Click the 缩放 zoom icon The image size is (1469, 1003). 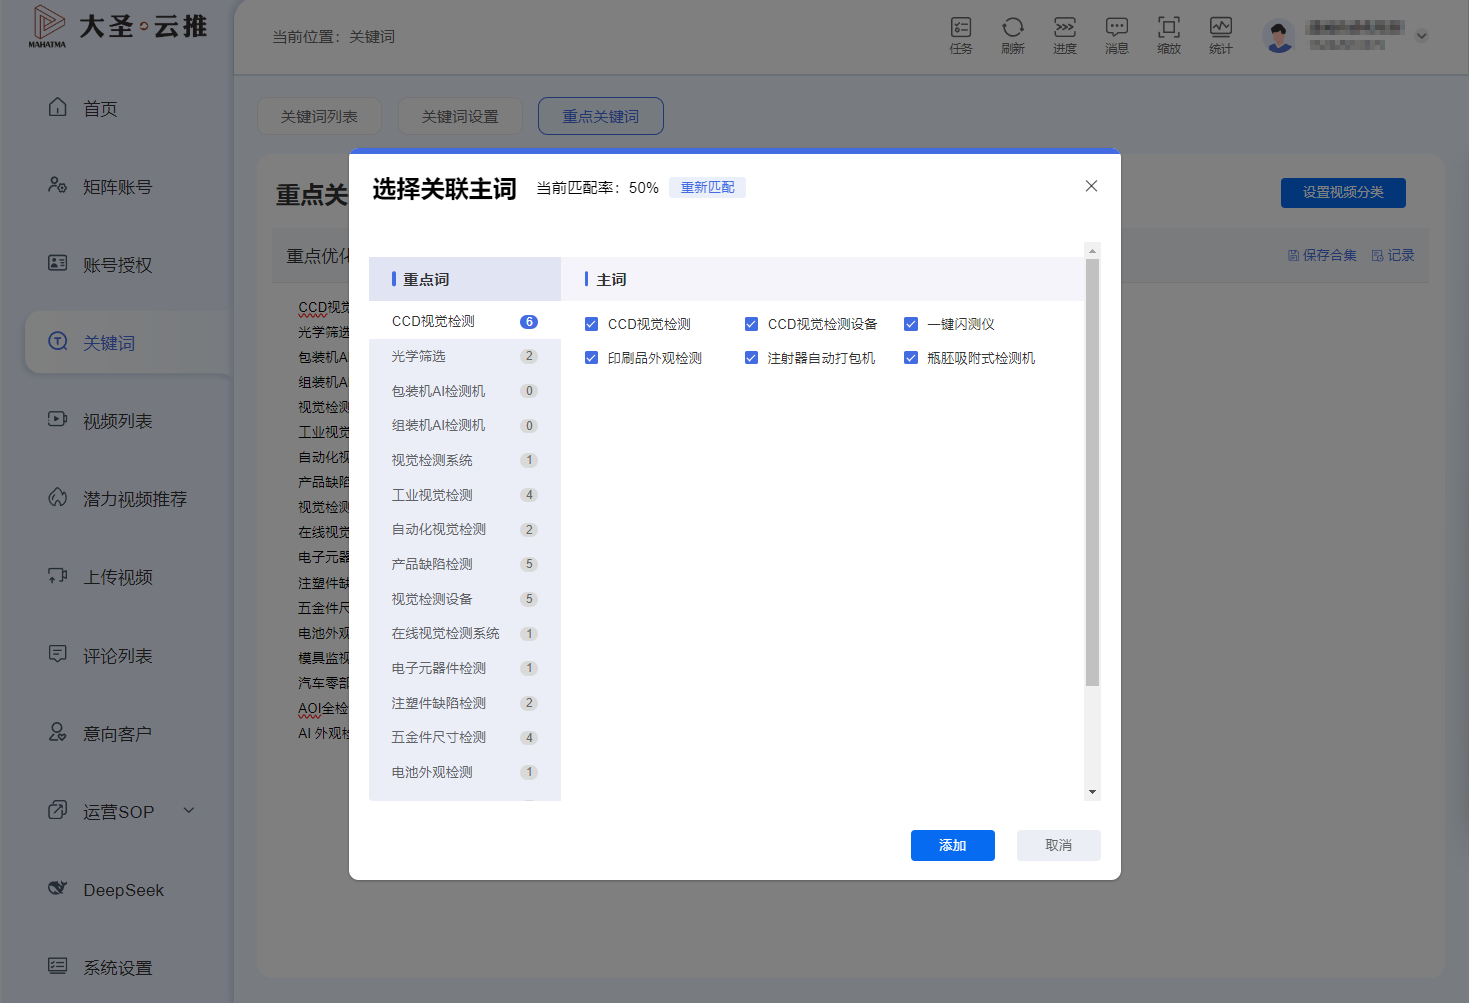[x=1169, y=35]
